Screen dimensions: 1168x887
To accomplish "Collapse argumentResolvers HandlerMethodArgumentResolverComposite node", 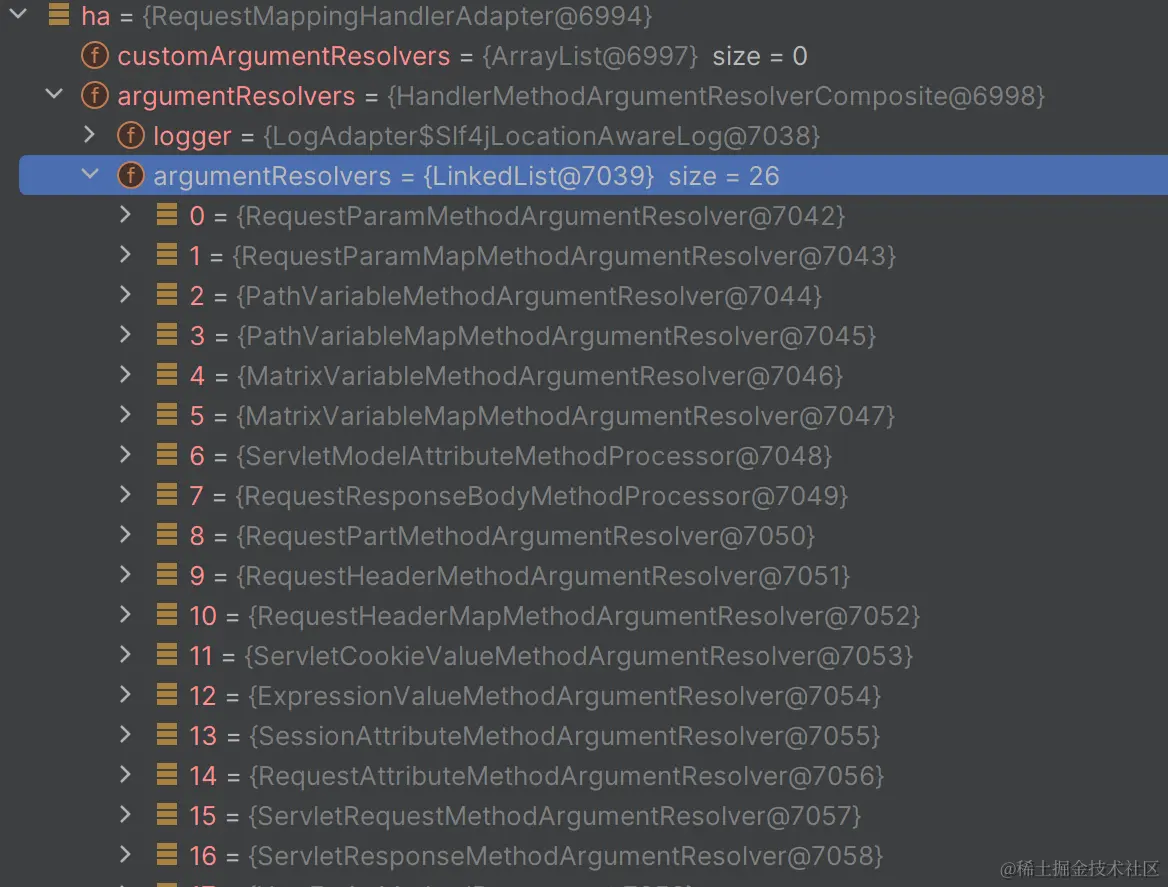I will (54, 94).
